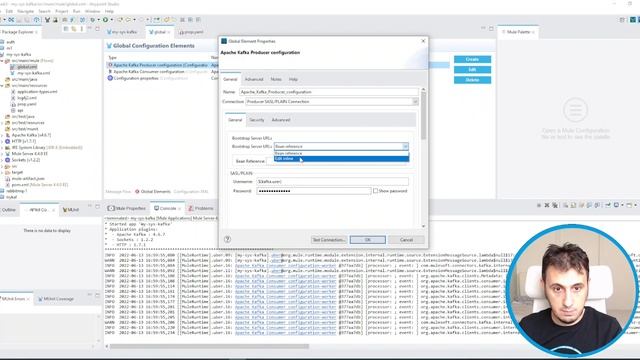640x360 pixels.
Task: Open the my-sys-kafka editor tab
Action: coord(122,32)
